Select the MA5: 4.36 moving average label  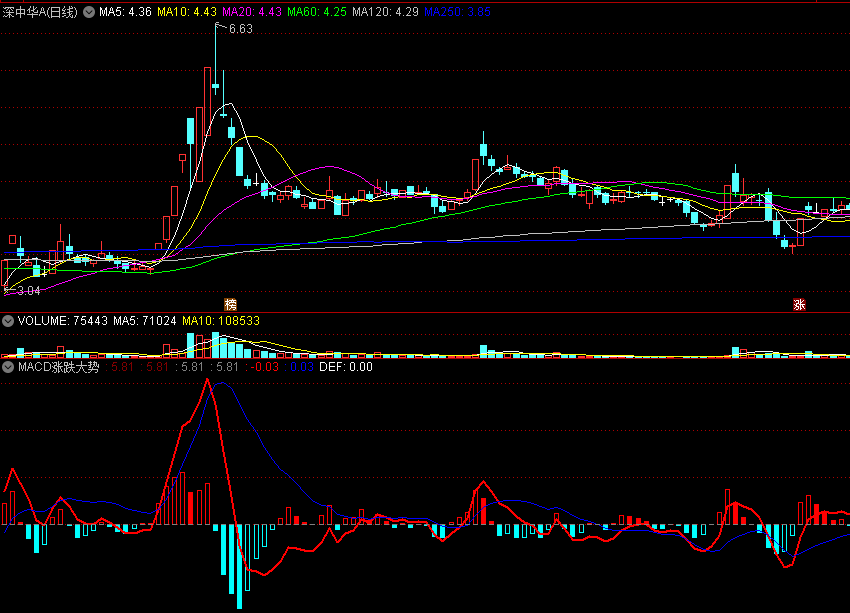[125, 12]
